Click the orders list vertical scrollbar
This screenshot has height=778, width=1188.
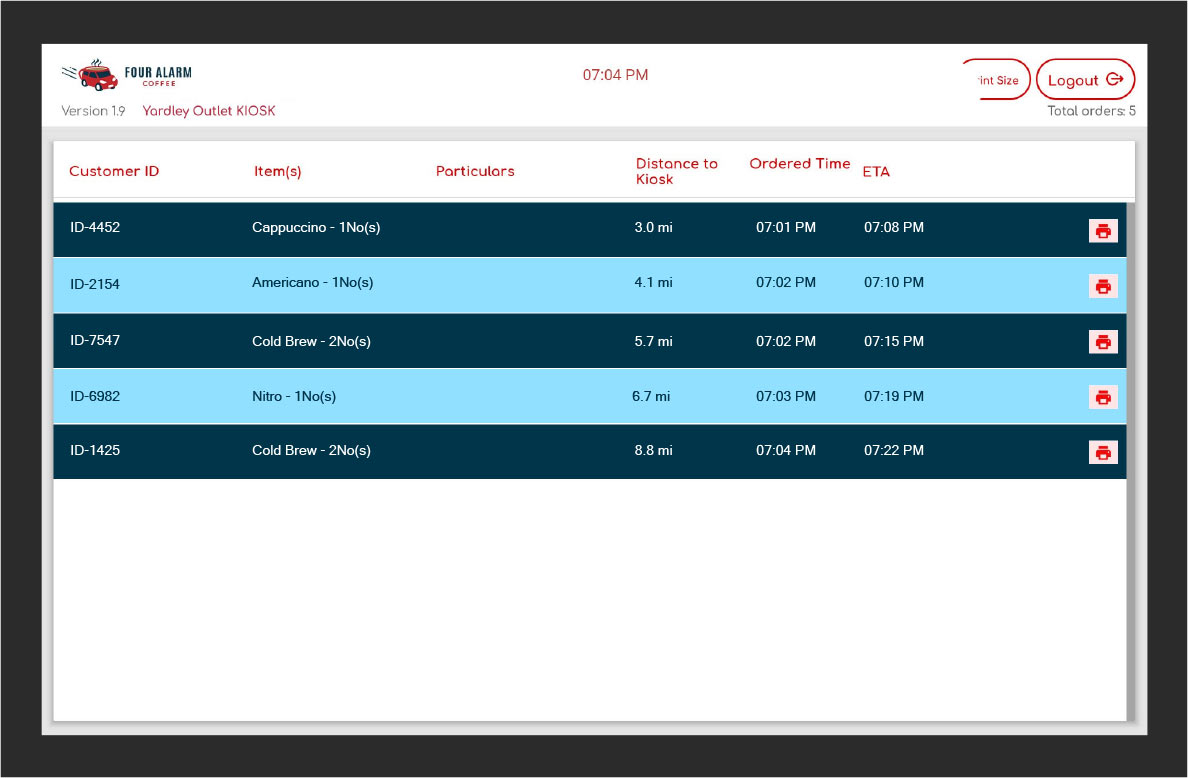[x=1131, y=460]
